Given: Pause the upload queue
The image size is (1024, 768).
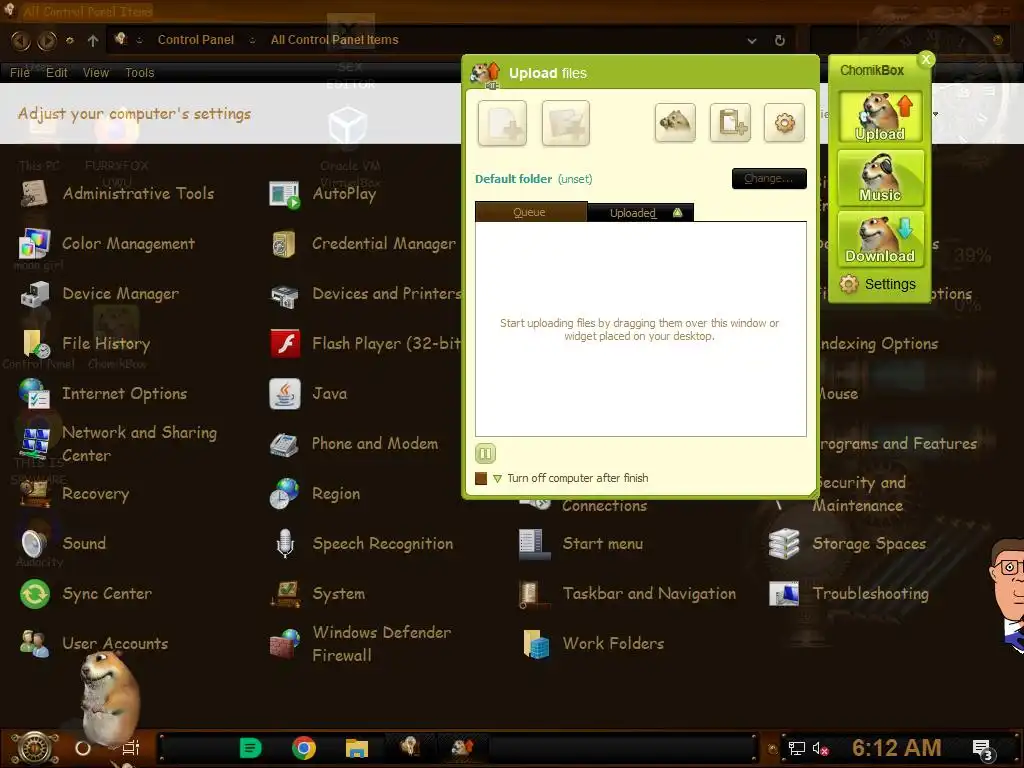Looking at the screenshot, I should (485, 453).
